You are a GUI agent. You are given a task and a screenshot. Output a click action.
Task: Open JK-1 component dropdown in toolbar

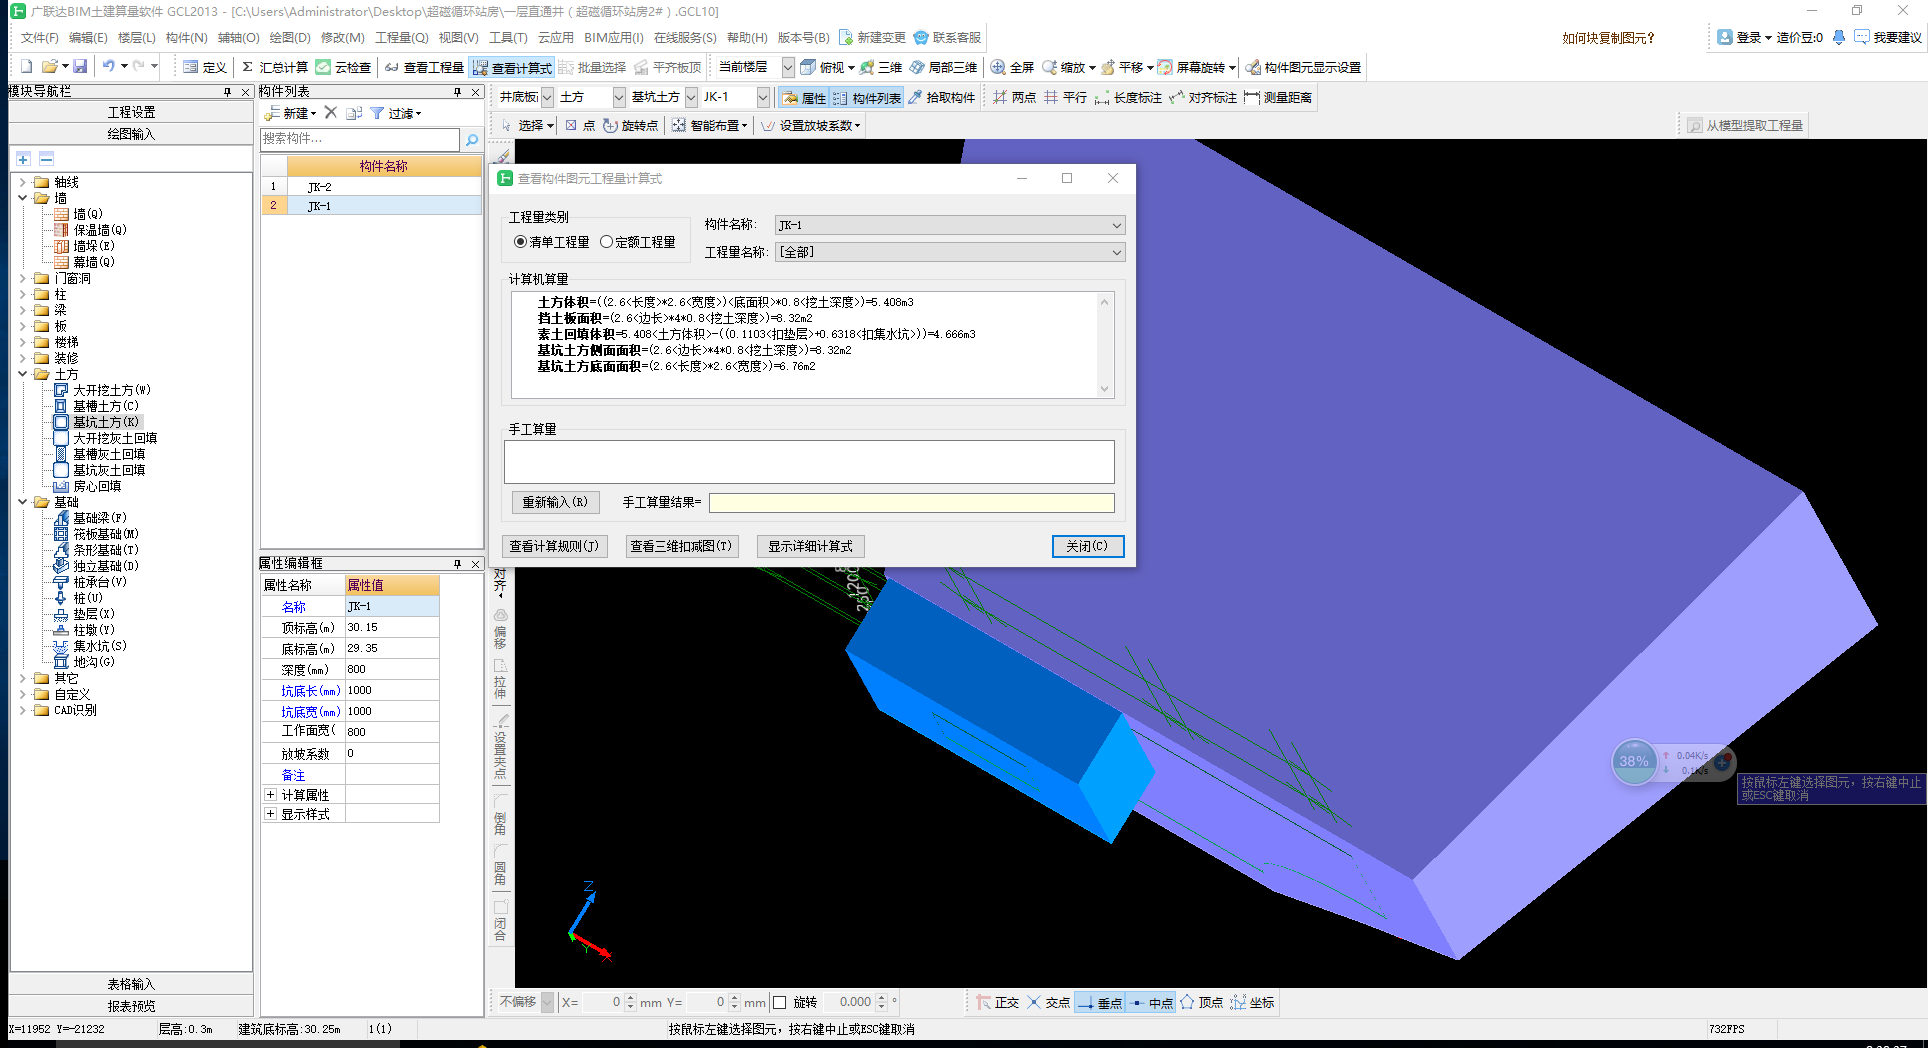[x=763, y=97]
